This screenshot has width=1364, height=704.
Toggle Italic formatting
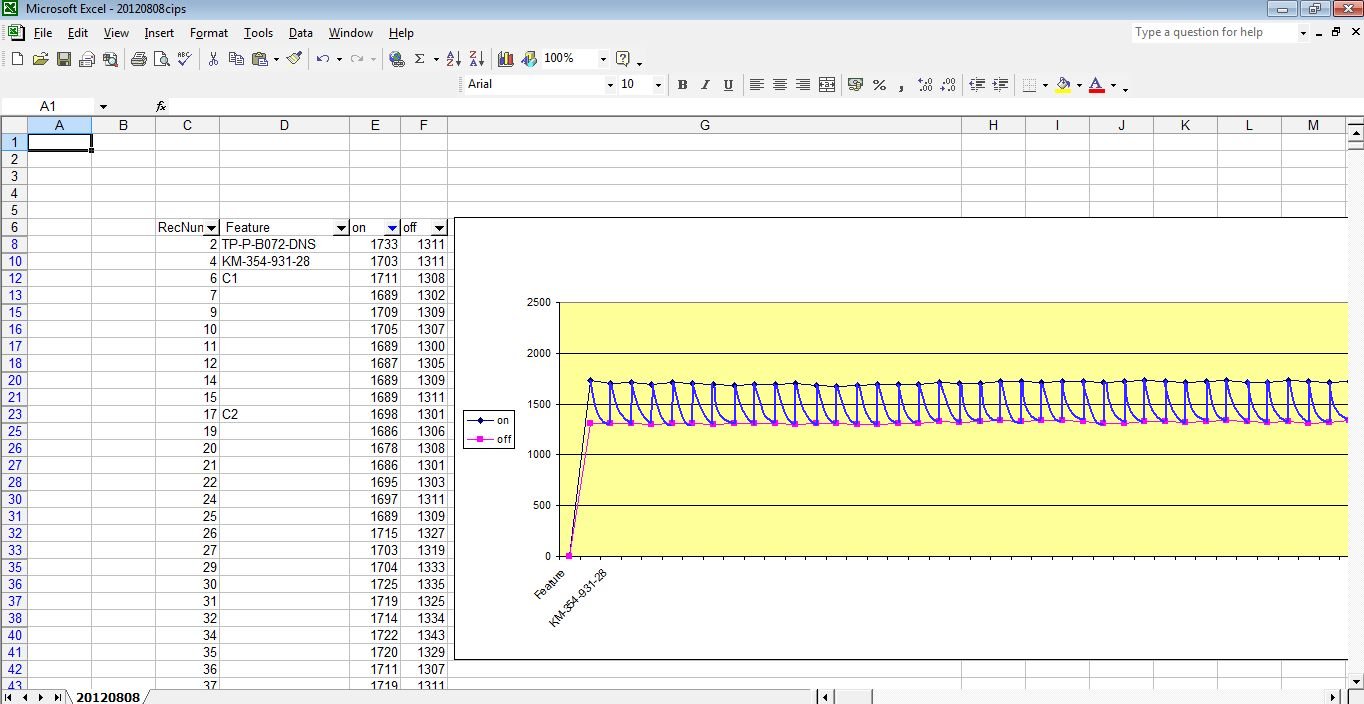click(x=705, y=85)
